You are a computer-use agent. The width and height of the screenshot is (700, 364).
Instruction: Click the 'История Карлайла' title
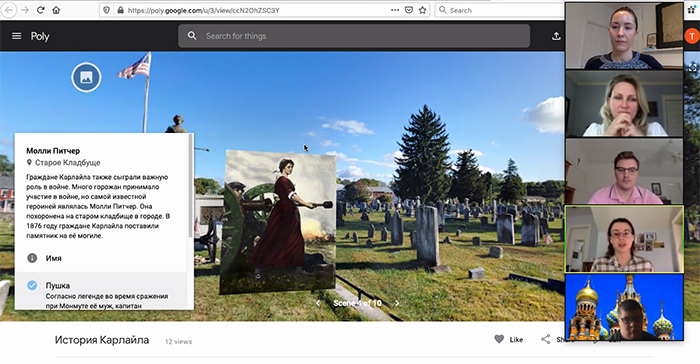(102, 340)
